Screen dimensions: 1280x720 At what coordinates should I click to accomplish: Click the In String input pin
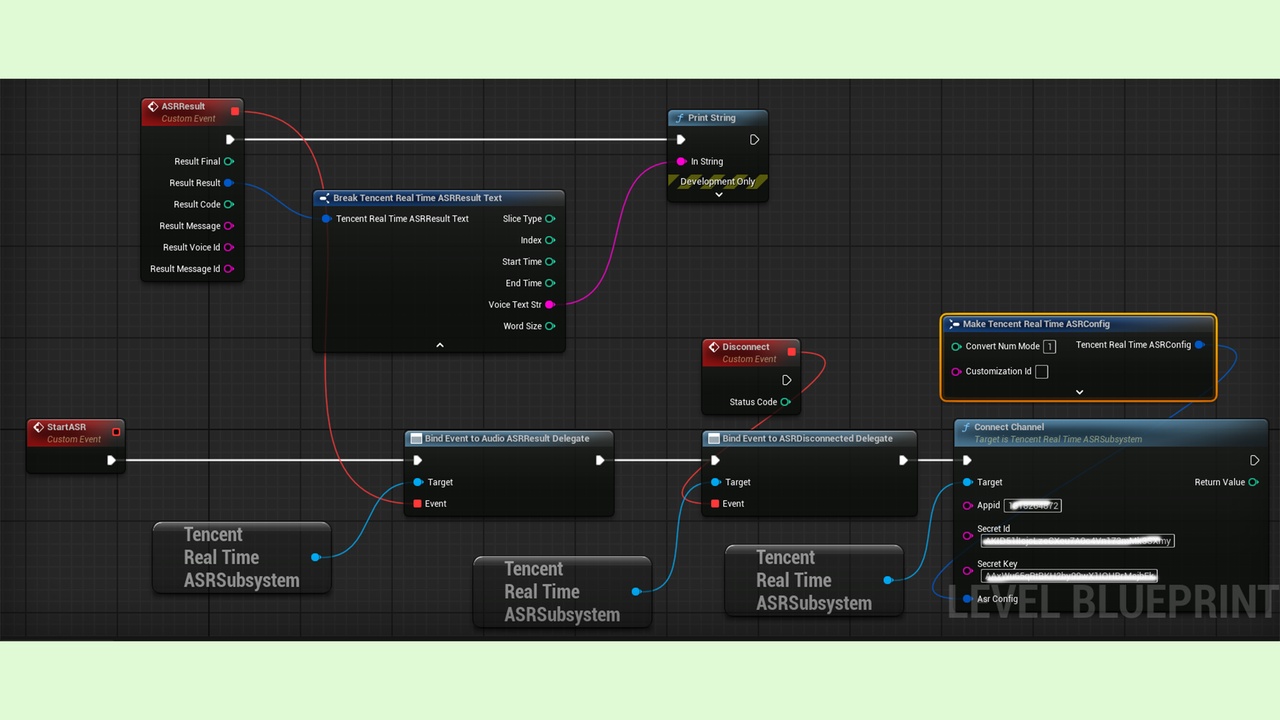click(x=681, y=161)
